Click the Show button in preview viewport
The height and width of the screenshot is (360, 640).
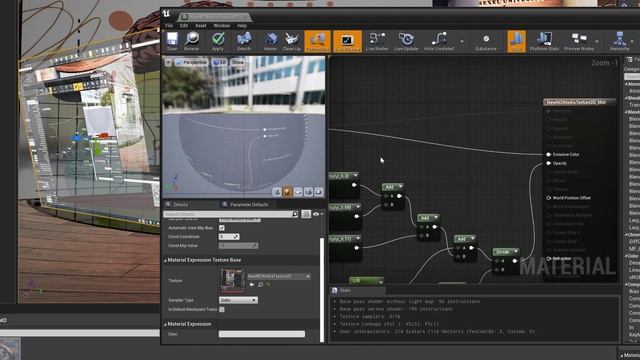click(238, 62)
